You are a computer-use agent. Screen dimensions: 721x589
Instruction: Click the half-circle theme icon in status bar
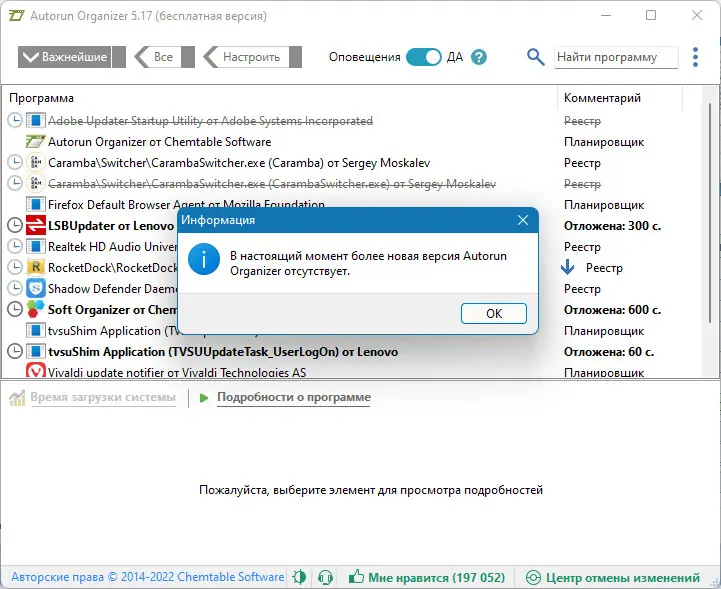coord(299,577)
